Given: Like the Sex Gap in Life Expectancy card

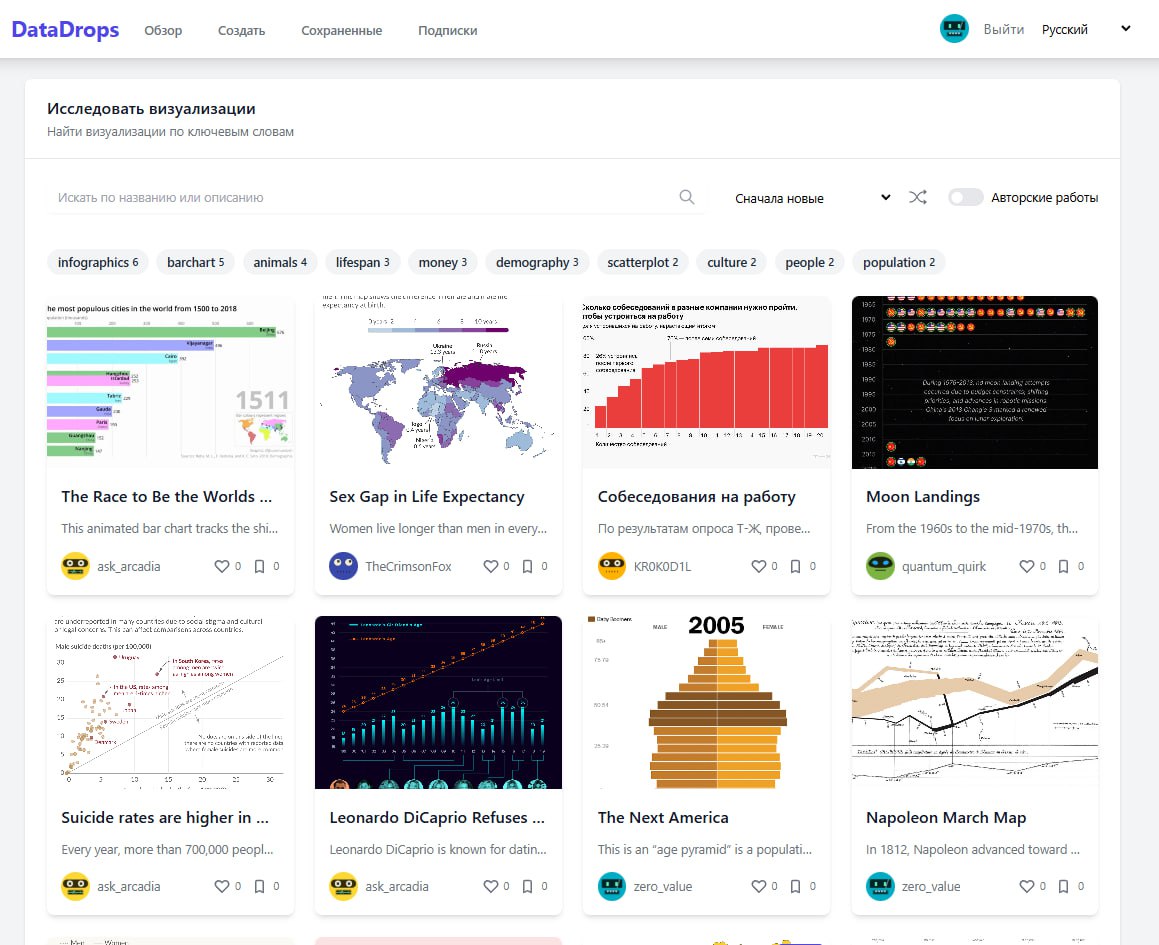Looking at the screenshot, I should pyautogui.click(x=492, y=565).
